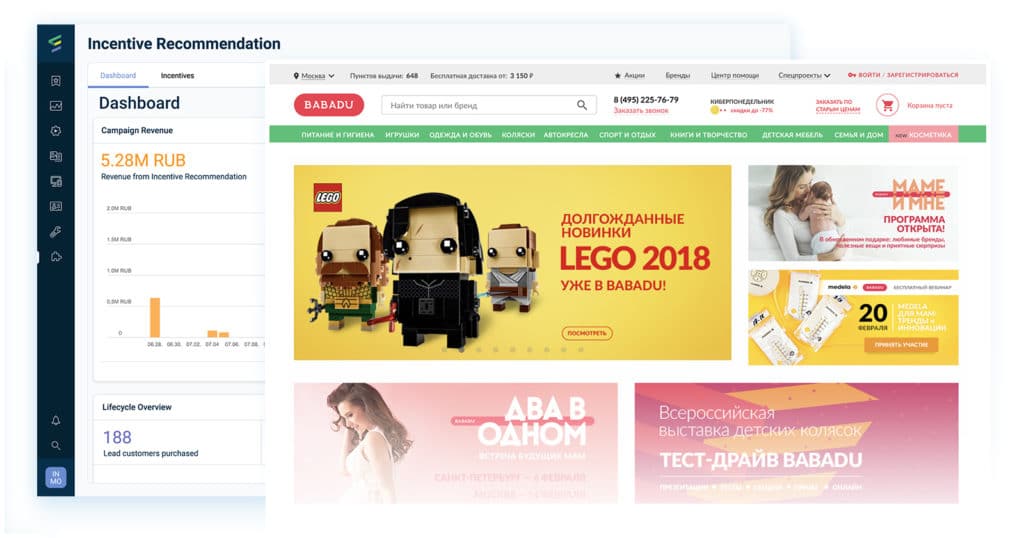Expand the Спецпроекты dropdown
The width and height of the screenshot is (1024, 538).
tap(804, 76)
